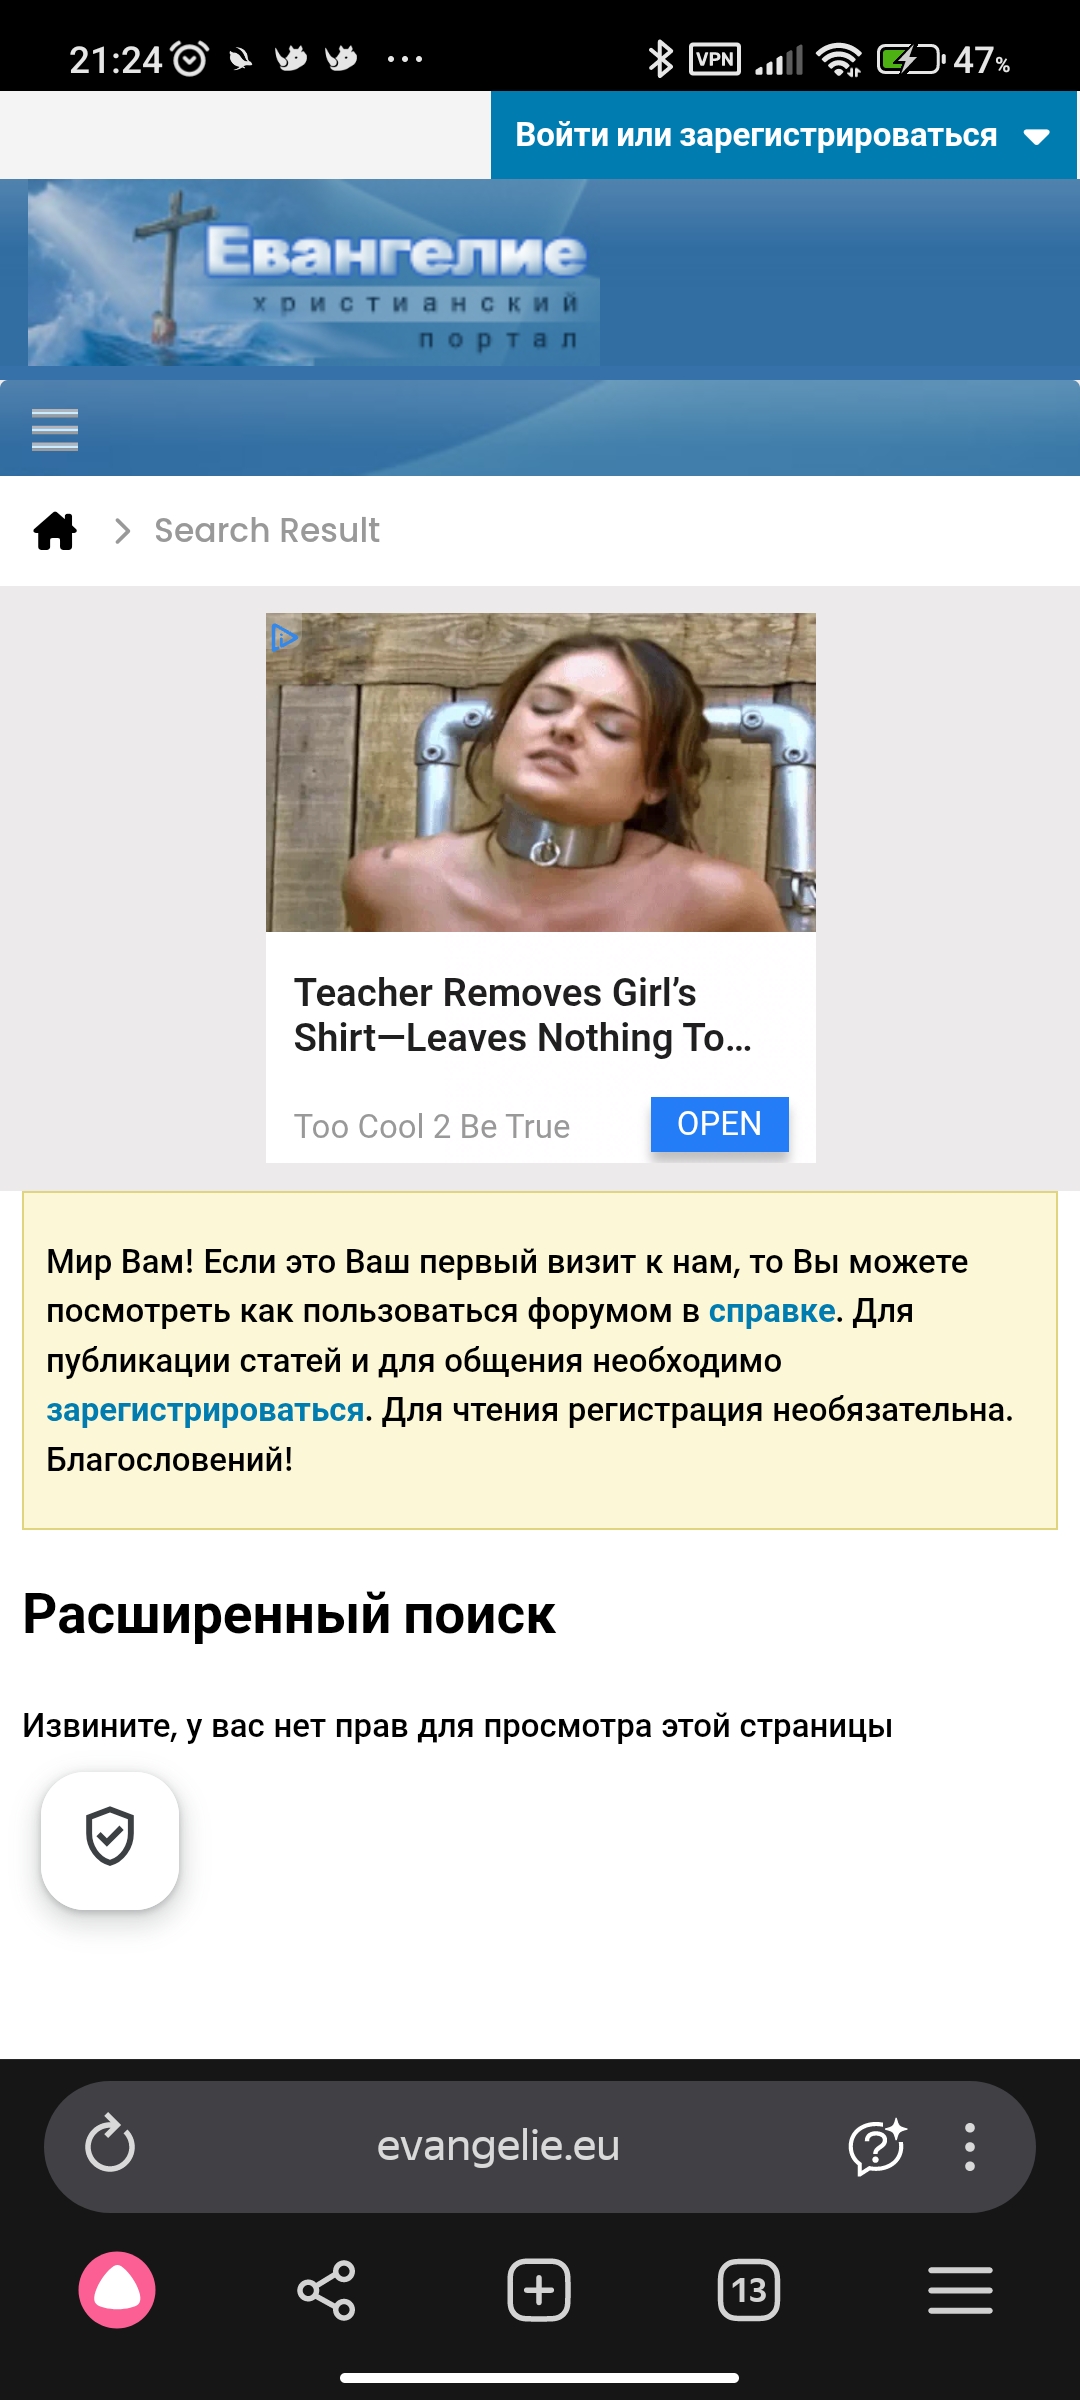Share the page via the share icon
This screenshot has height=2400, width=1080.
327,2290
